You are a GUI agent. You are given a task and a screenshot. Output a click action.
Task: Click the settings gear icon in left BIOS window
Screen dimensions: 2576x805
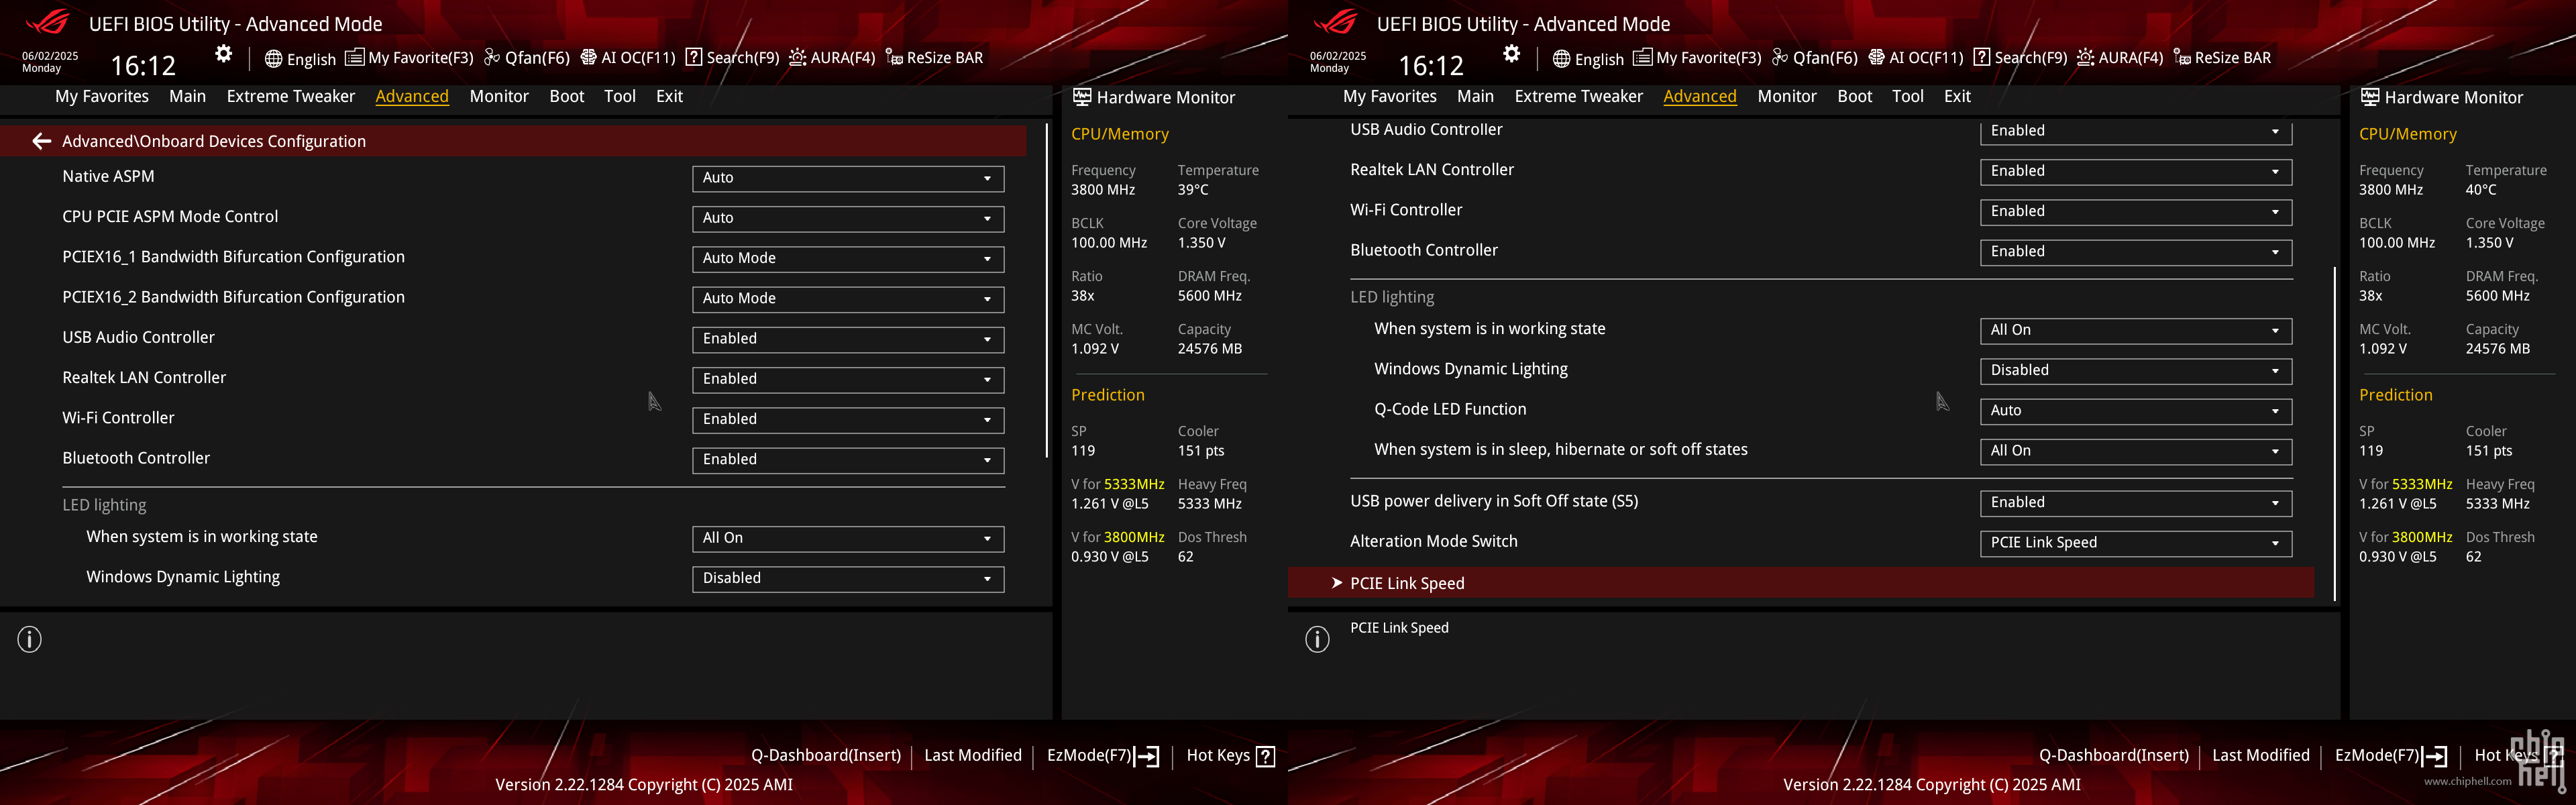(223, 54)
